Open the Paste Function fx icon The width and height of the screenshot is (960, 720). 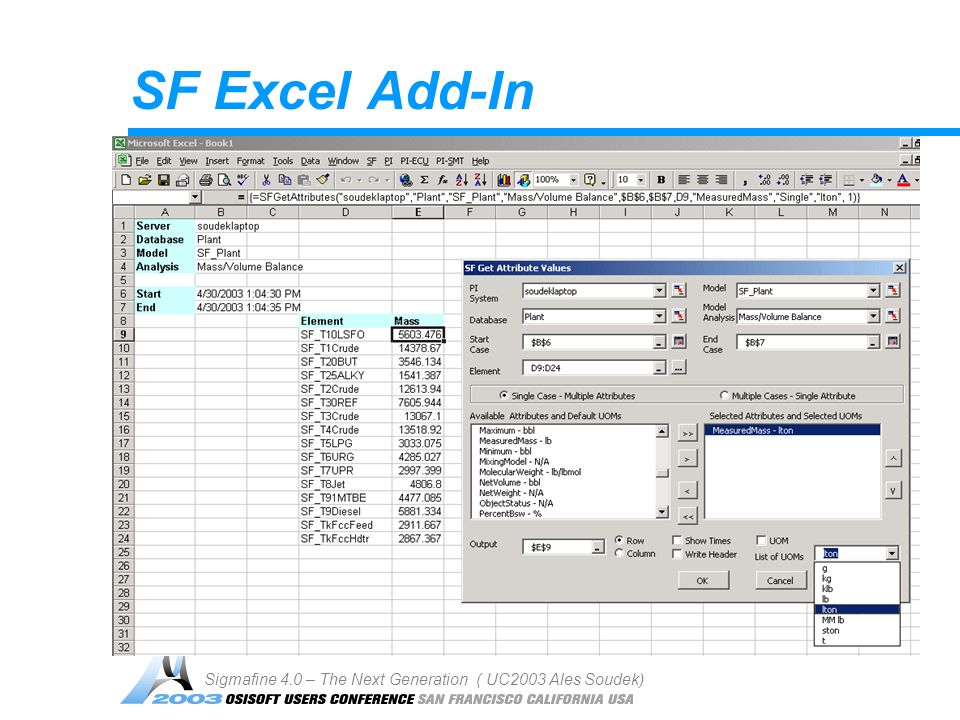[443, 179]
